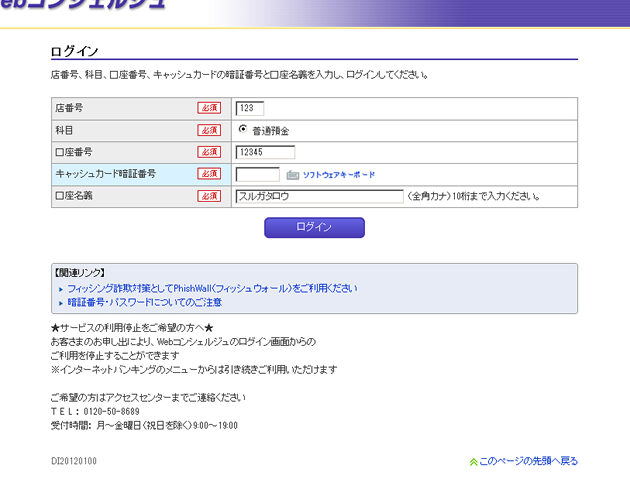Click the 必須 badge in 店番号 row
Screen dimensions: 630x479
[209, 108]
